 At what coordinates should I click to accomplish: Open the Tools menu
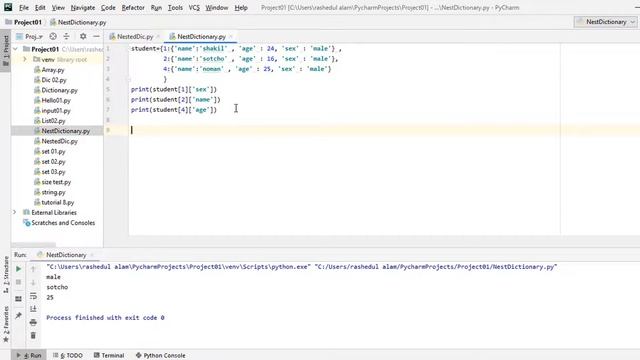pyautogui.click(x=176, y=8)
